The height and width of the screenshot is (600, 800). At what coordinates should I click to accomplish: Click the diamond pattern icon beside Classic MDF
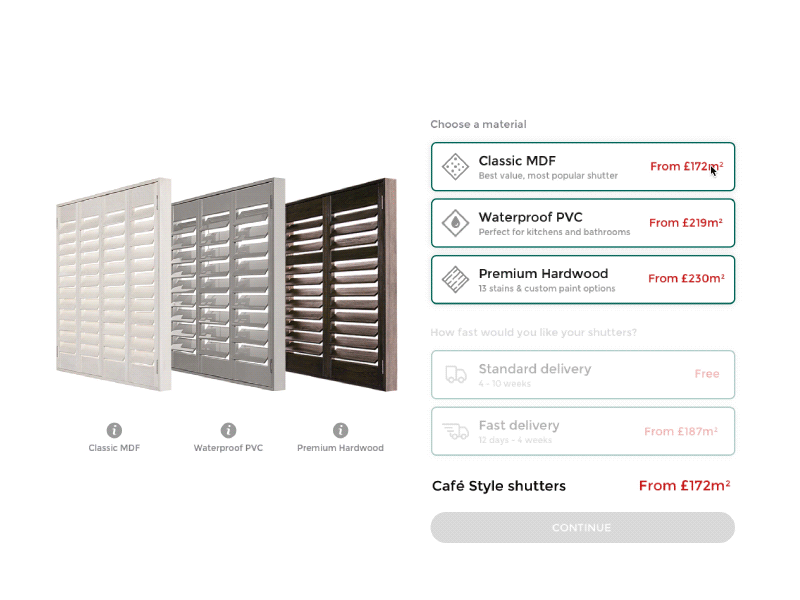(x=455, y=166)
